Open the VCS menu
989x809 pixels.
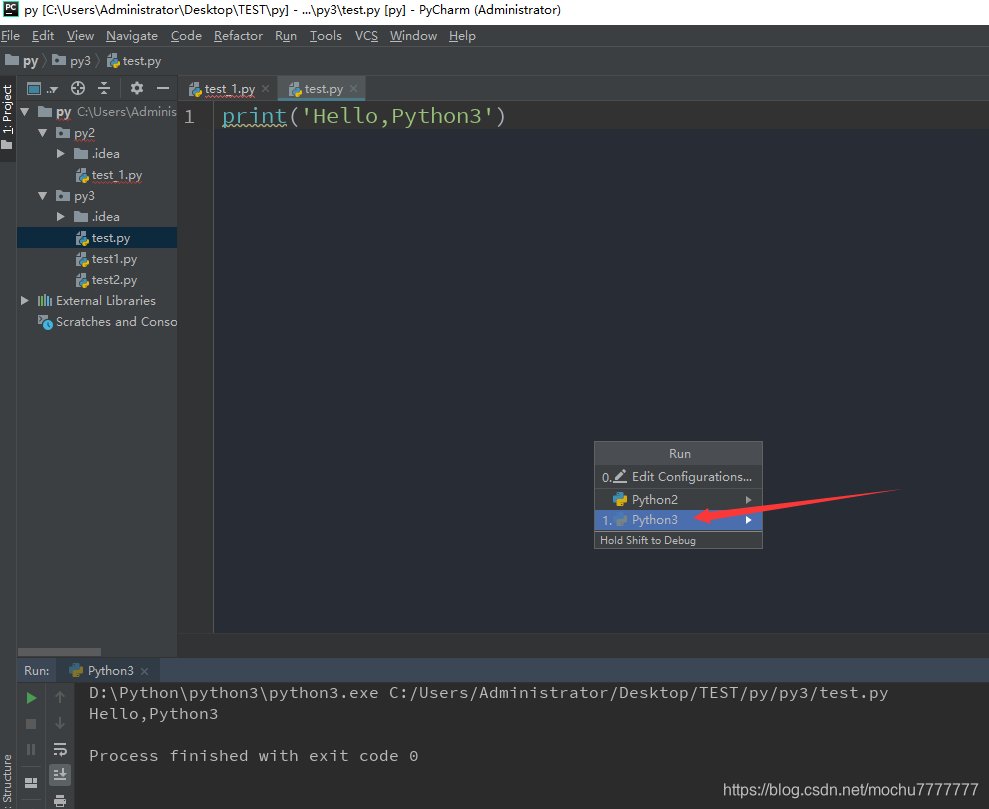pyautogui.click(x=366, y=36)
